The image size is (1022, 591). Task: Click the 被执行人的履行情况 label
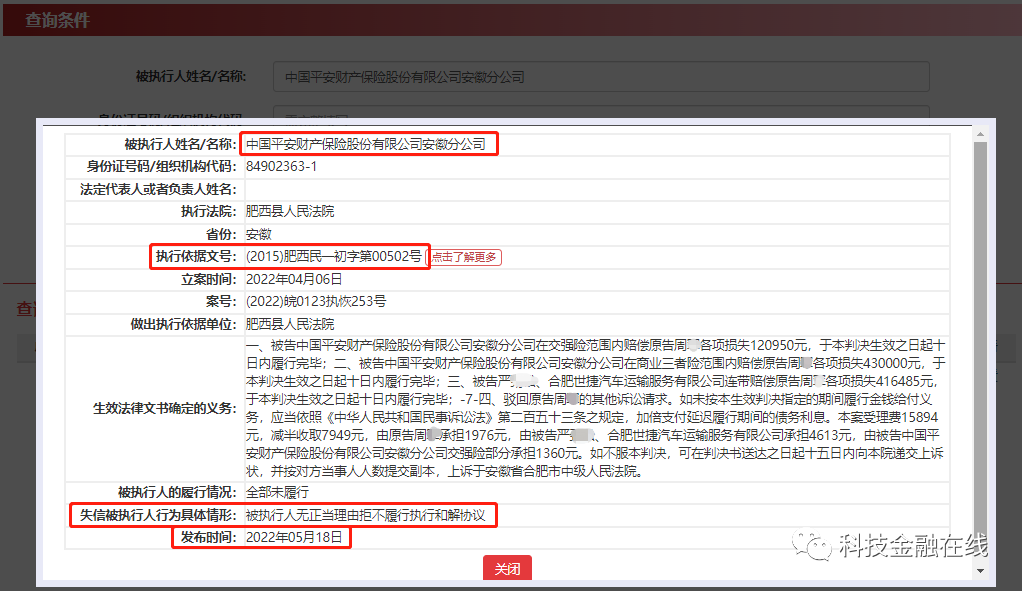[x=177, y=492]
